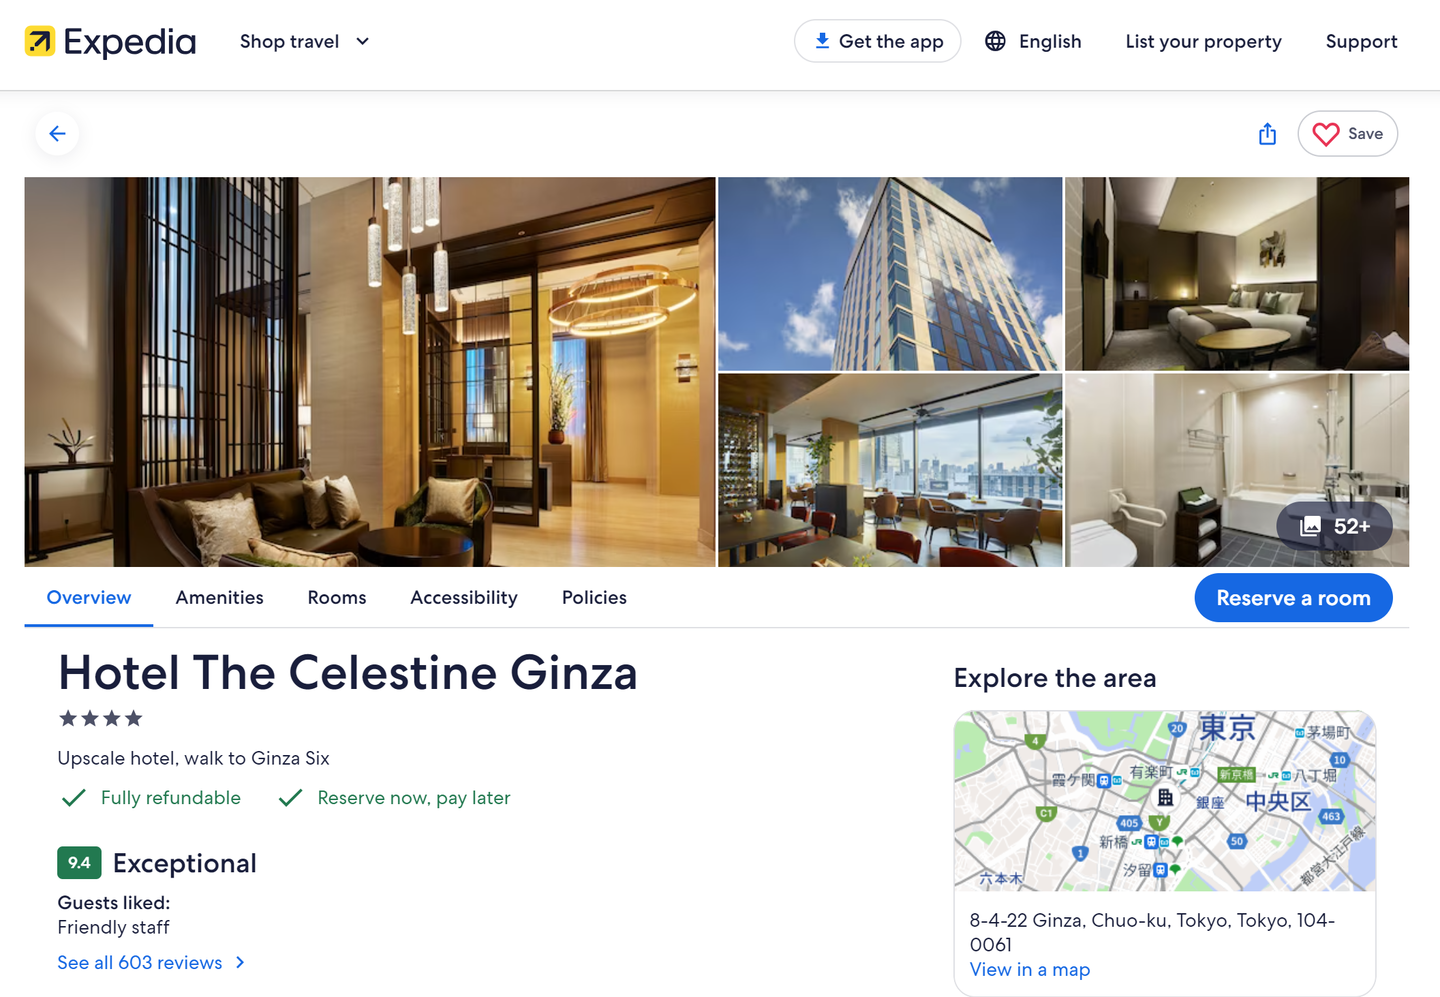Click the heart Save icon
This screenshot has height=997, width=1440.
point(1326,134)
